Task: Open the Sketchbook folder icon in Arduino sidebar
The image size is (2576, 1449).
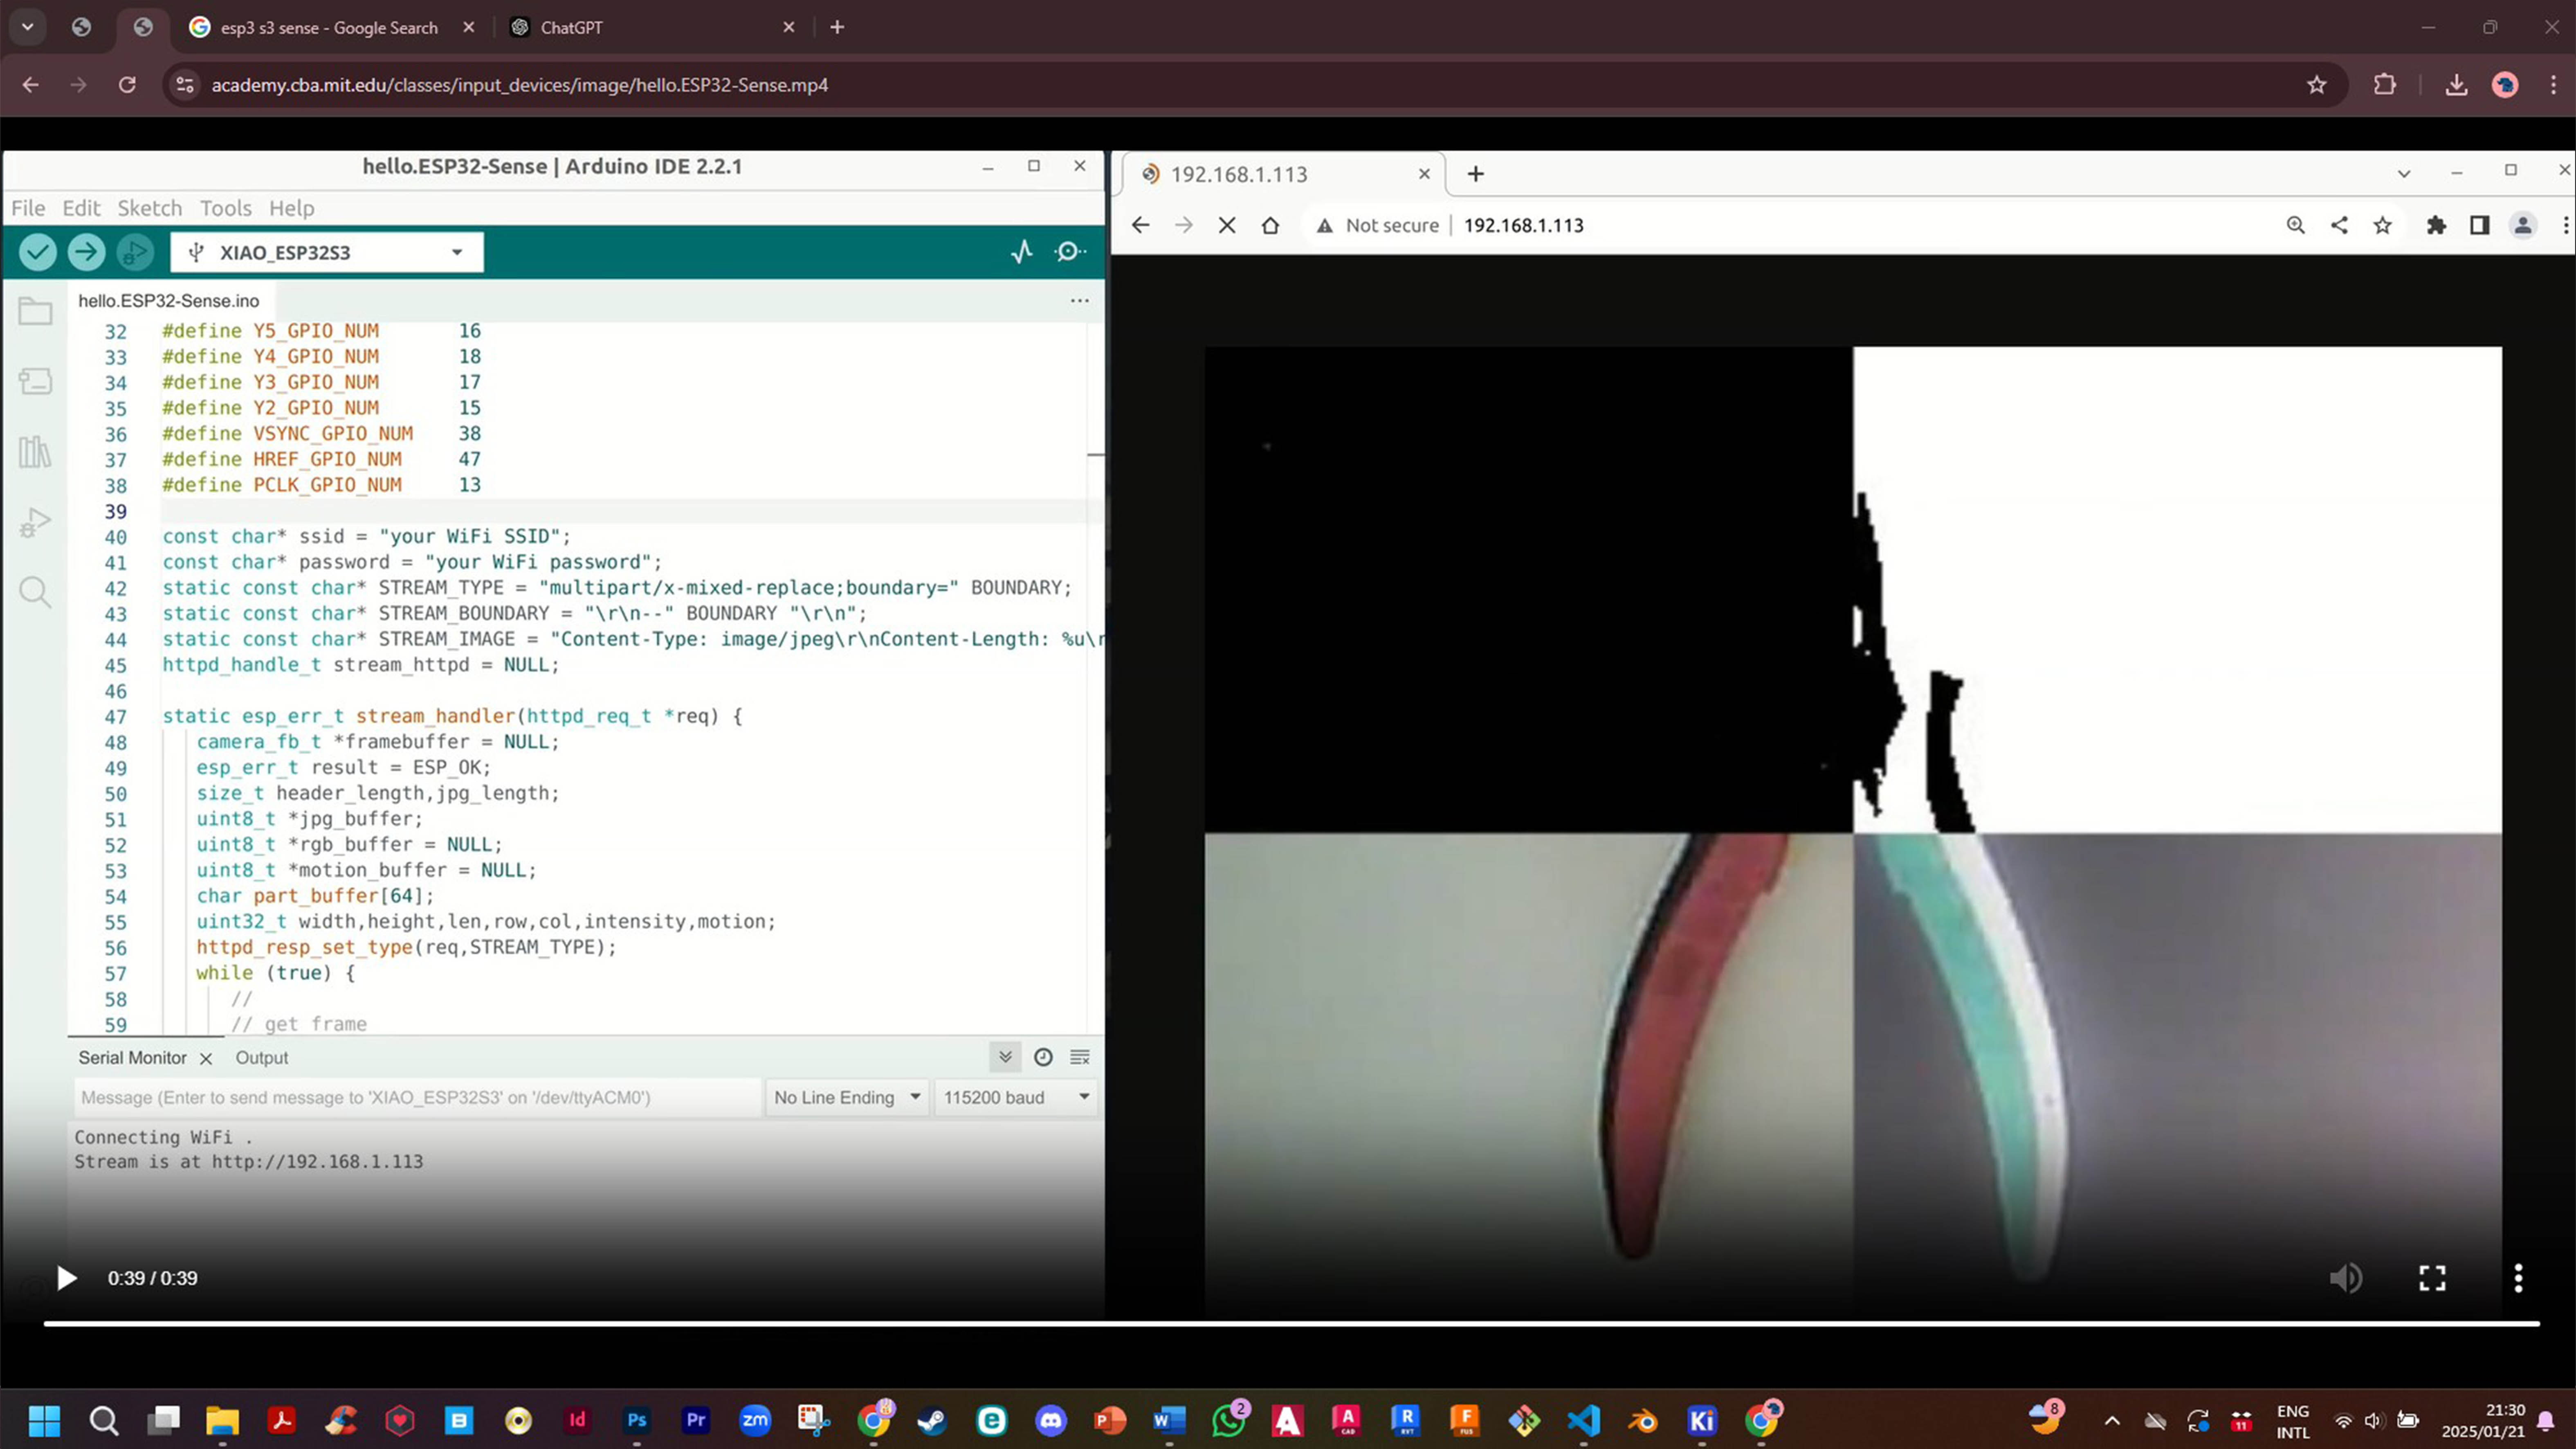Action: click(35, 311)
